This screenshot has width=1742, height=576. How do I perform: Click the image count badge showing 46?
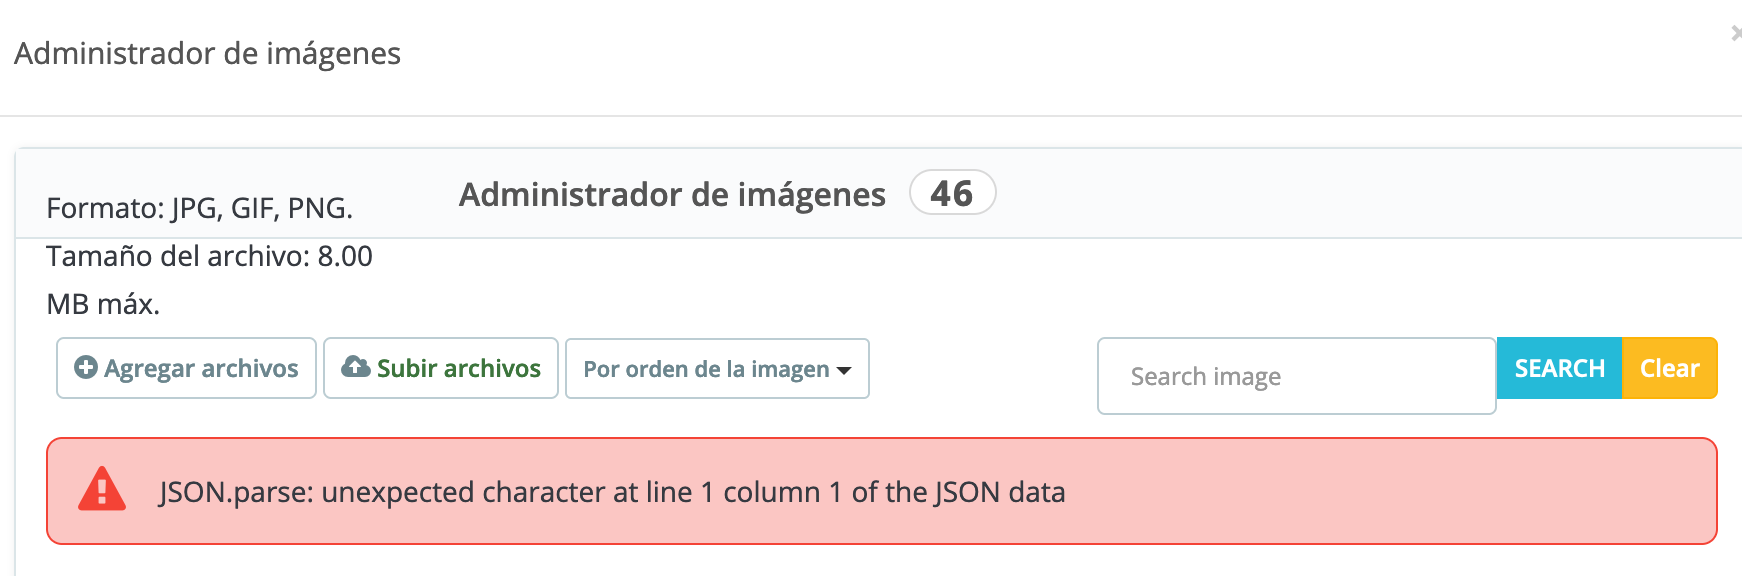[x=952, y=193]
